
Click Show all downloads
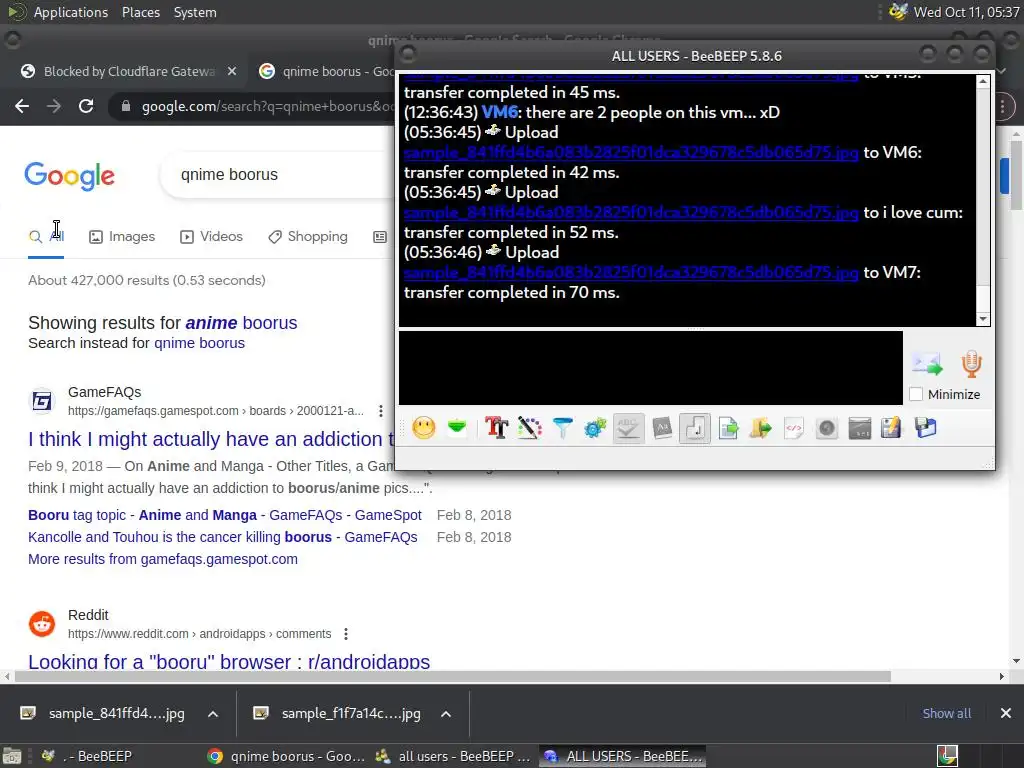click(946, 713)
